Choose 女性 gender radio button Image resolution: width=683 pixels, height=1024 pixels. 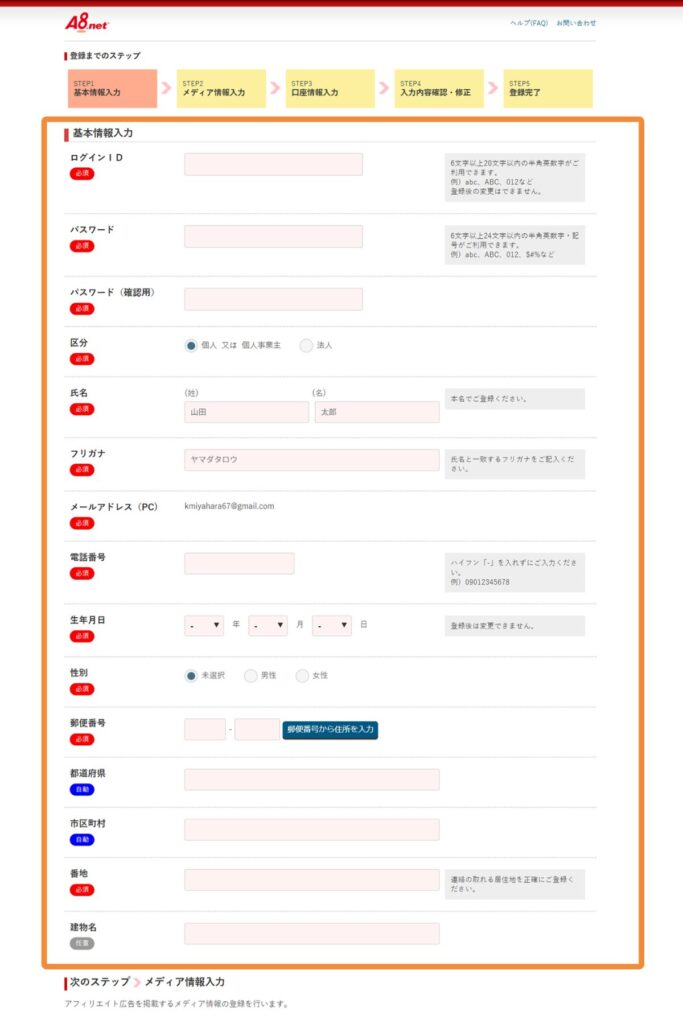[x=302, y=676]
